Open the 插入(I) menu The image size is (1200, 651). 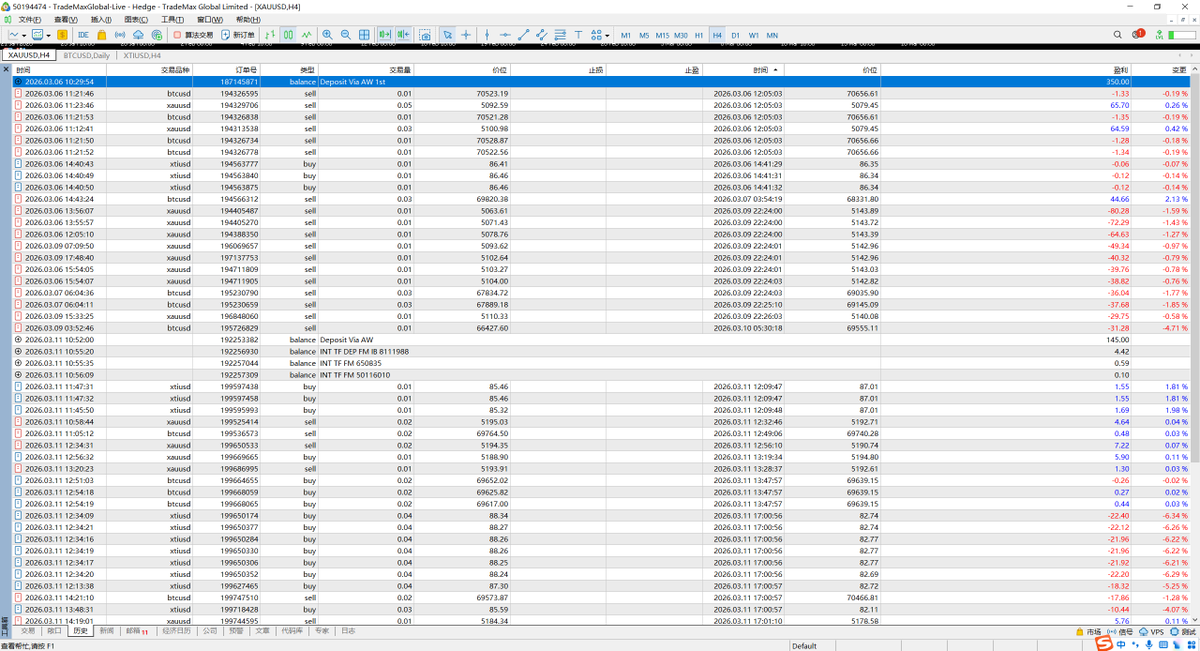pos(101,19)
